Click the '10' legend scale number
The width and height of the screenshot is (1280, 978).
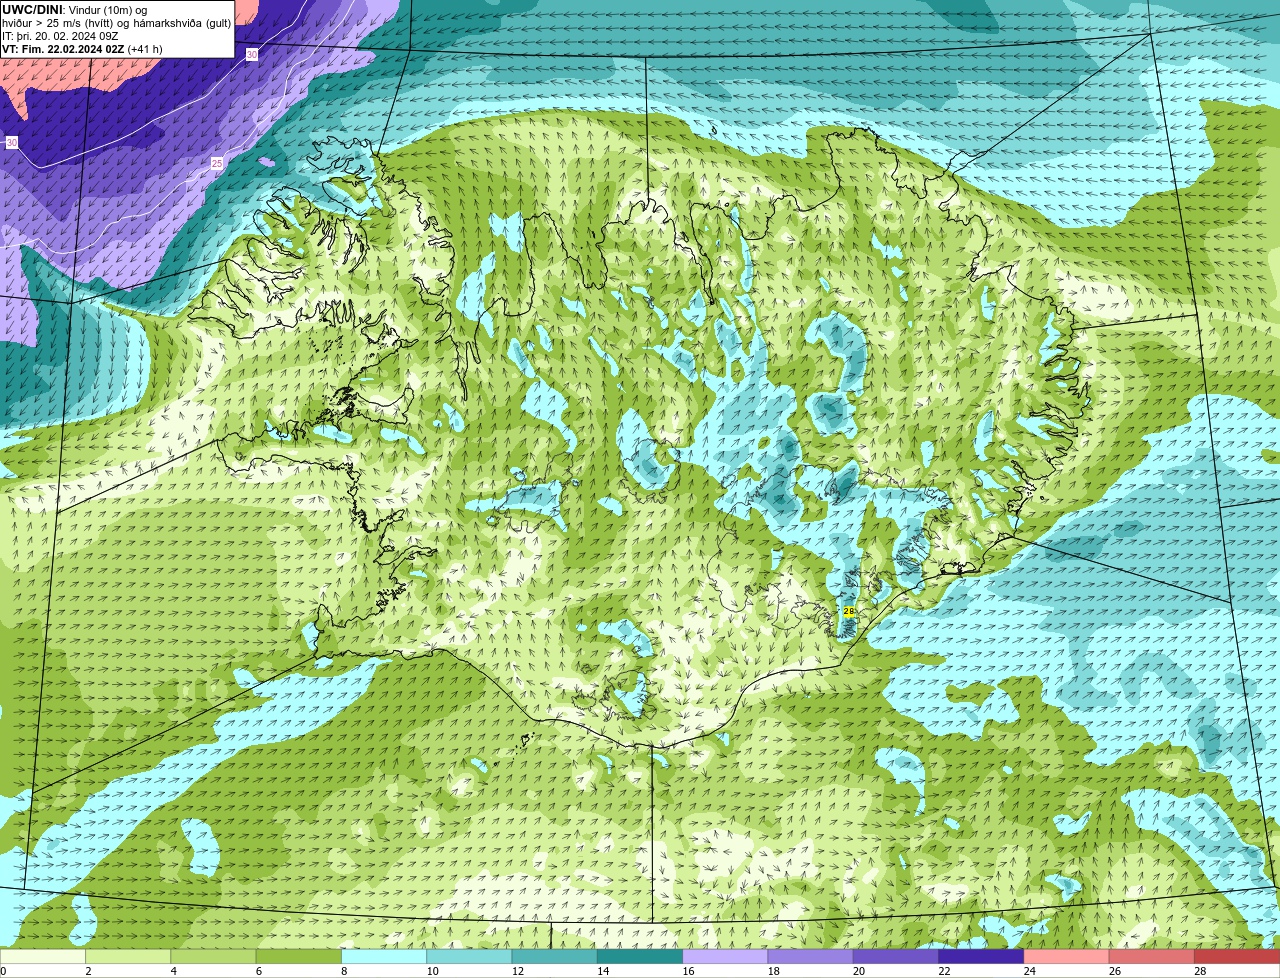432,971
